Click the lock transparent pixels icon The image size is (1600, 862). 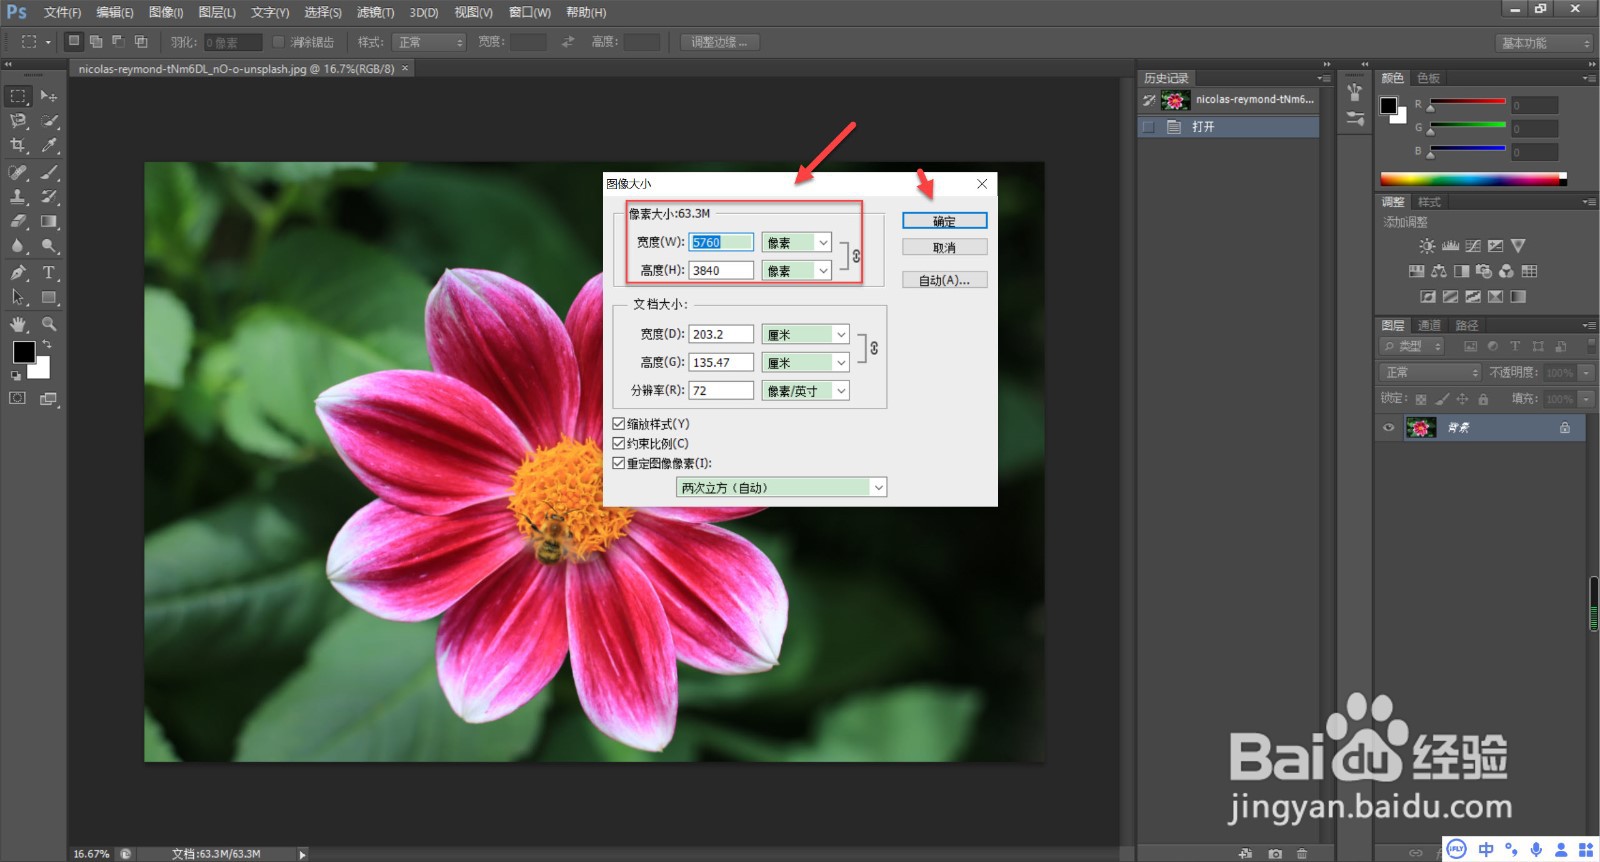(1421, 399)
